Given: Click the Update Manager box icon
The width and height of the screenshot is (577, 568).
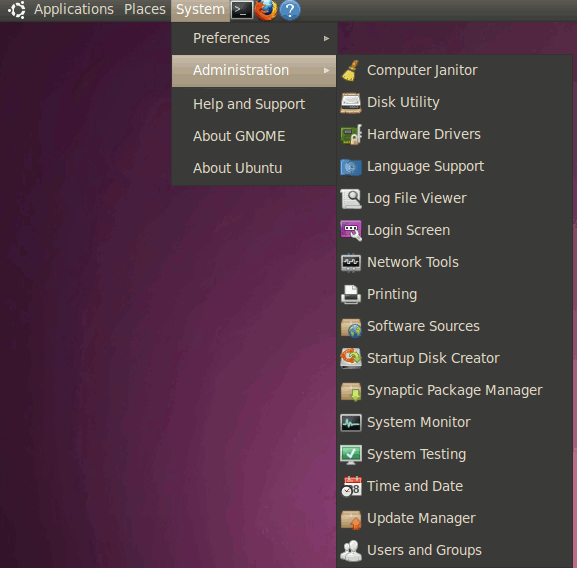Looking at the screenshot, I should (x=351, y=519).
